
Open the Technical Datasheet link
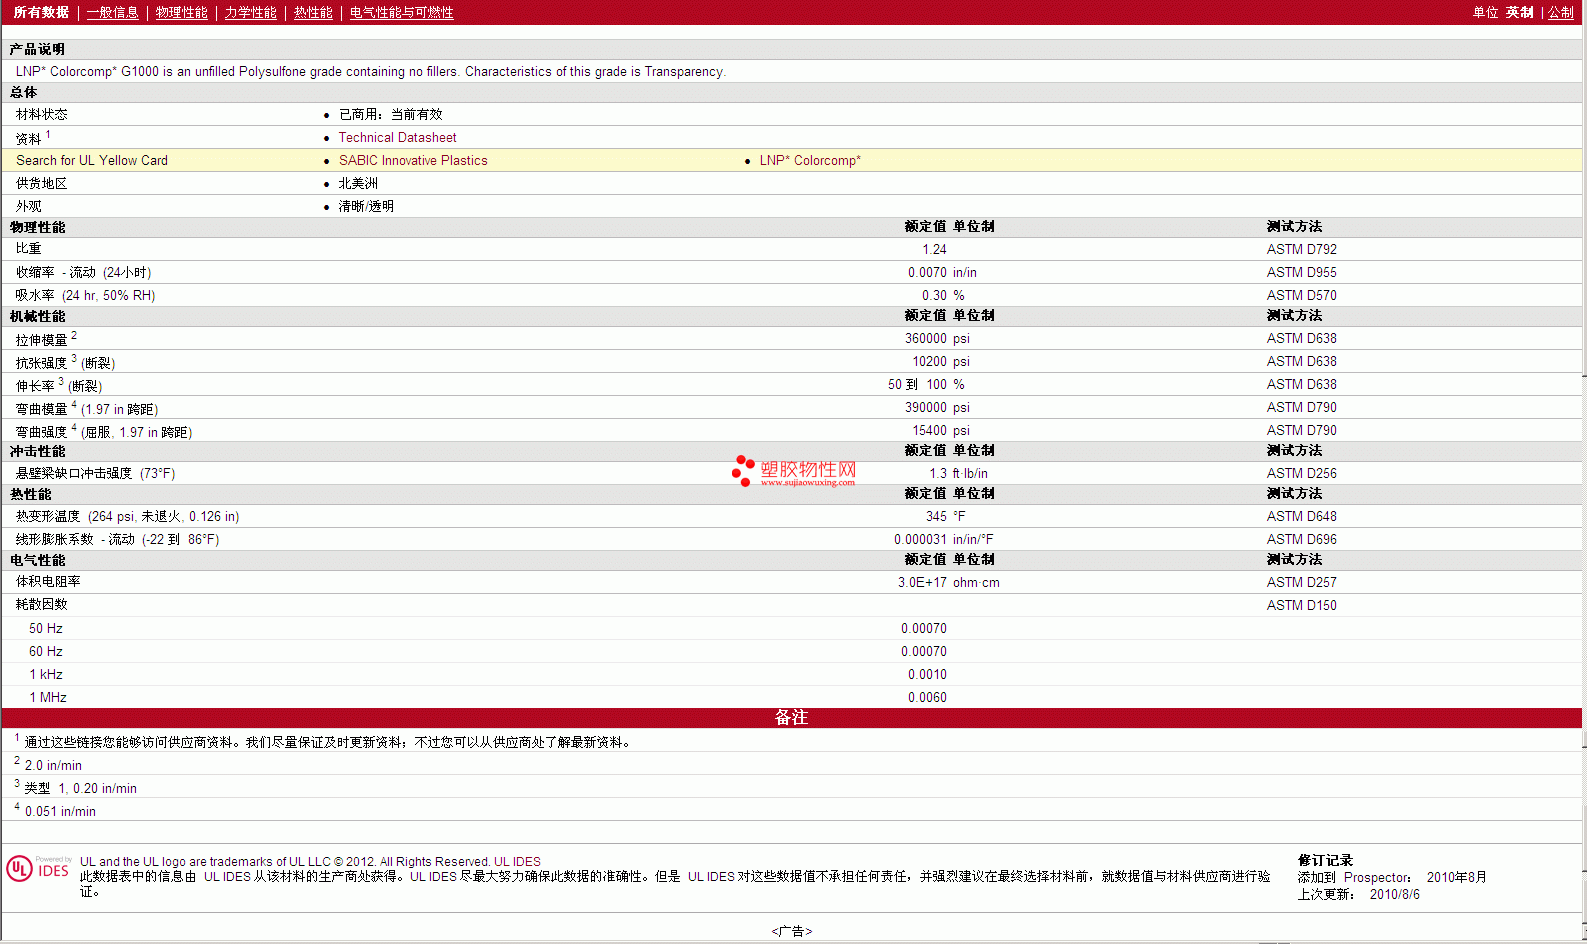[397, 137]
